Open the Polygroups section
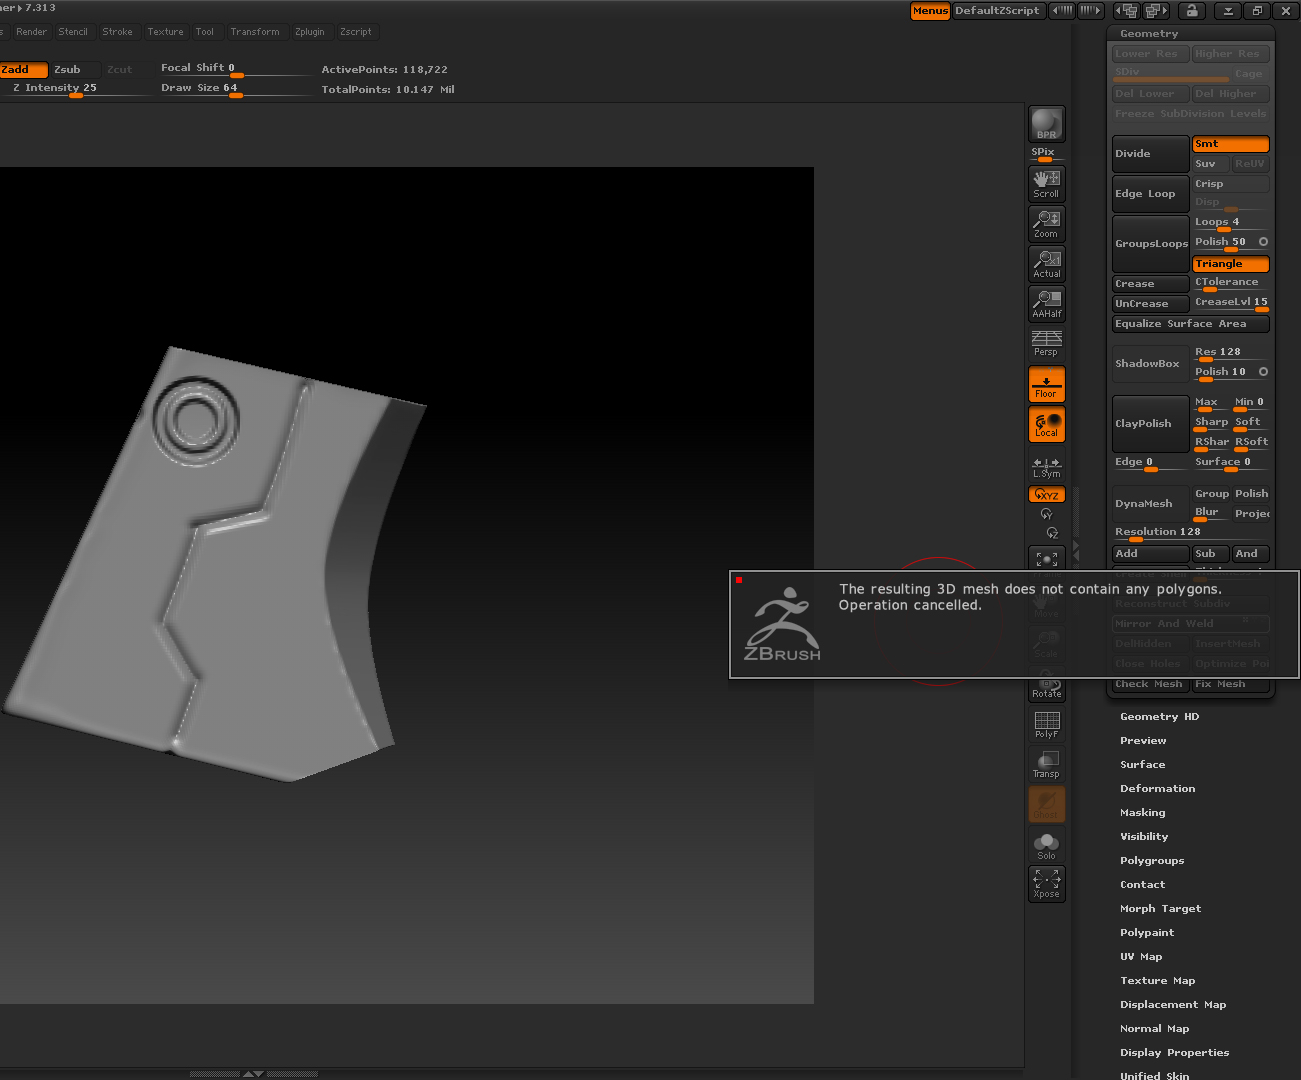The image size is (1301, 1080). pos(1152,861)
